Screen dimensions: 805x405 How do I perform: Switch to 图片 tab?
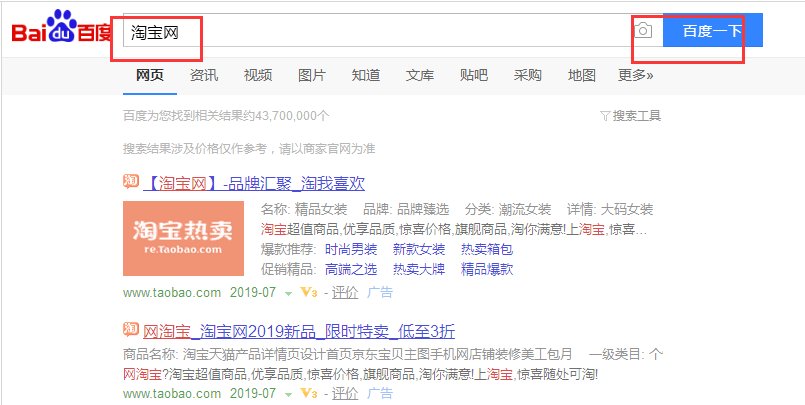(312, 75)
